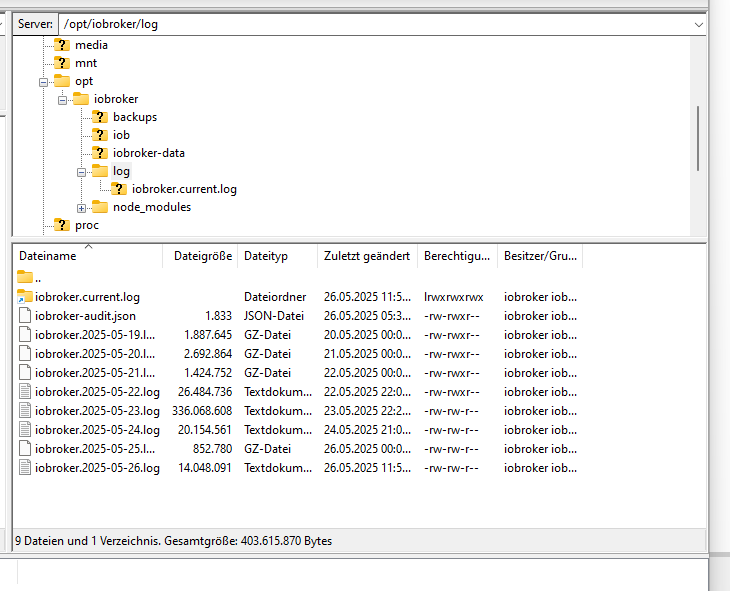Select the backups folder in the tree

pyautogui.click(x=135, y=117)
